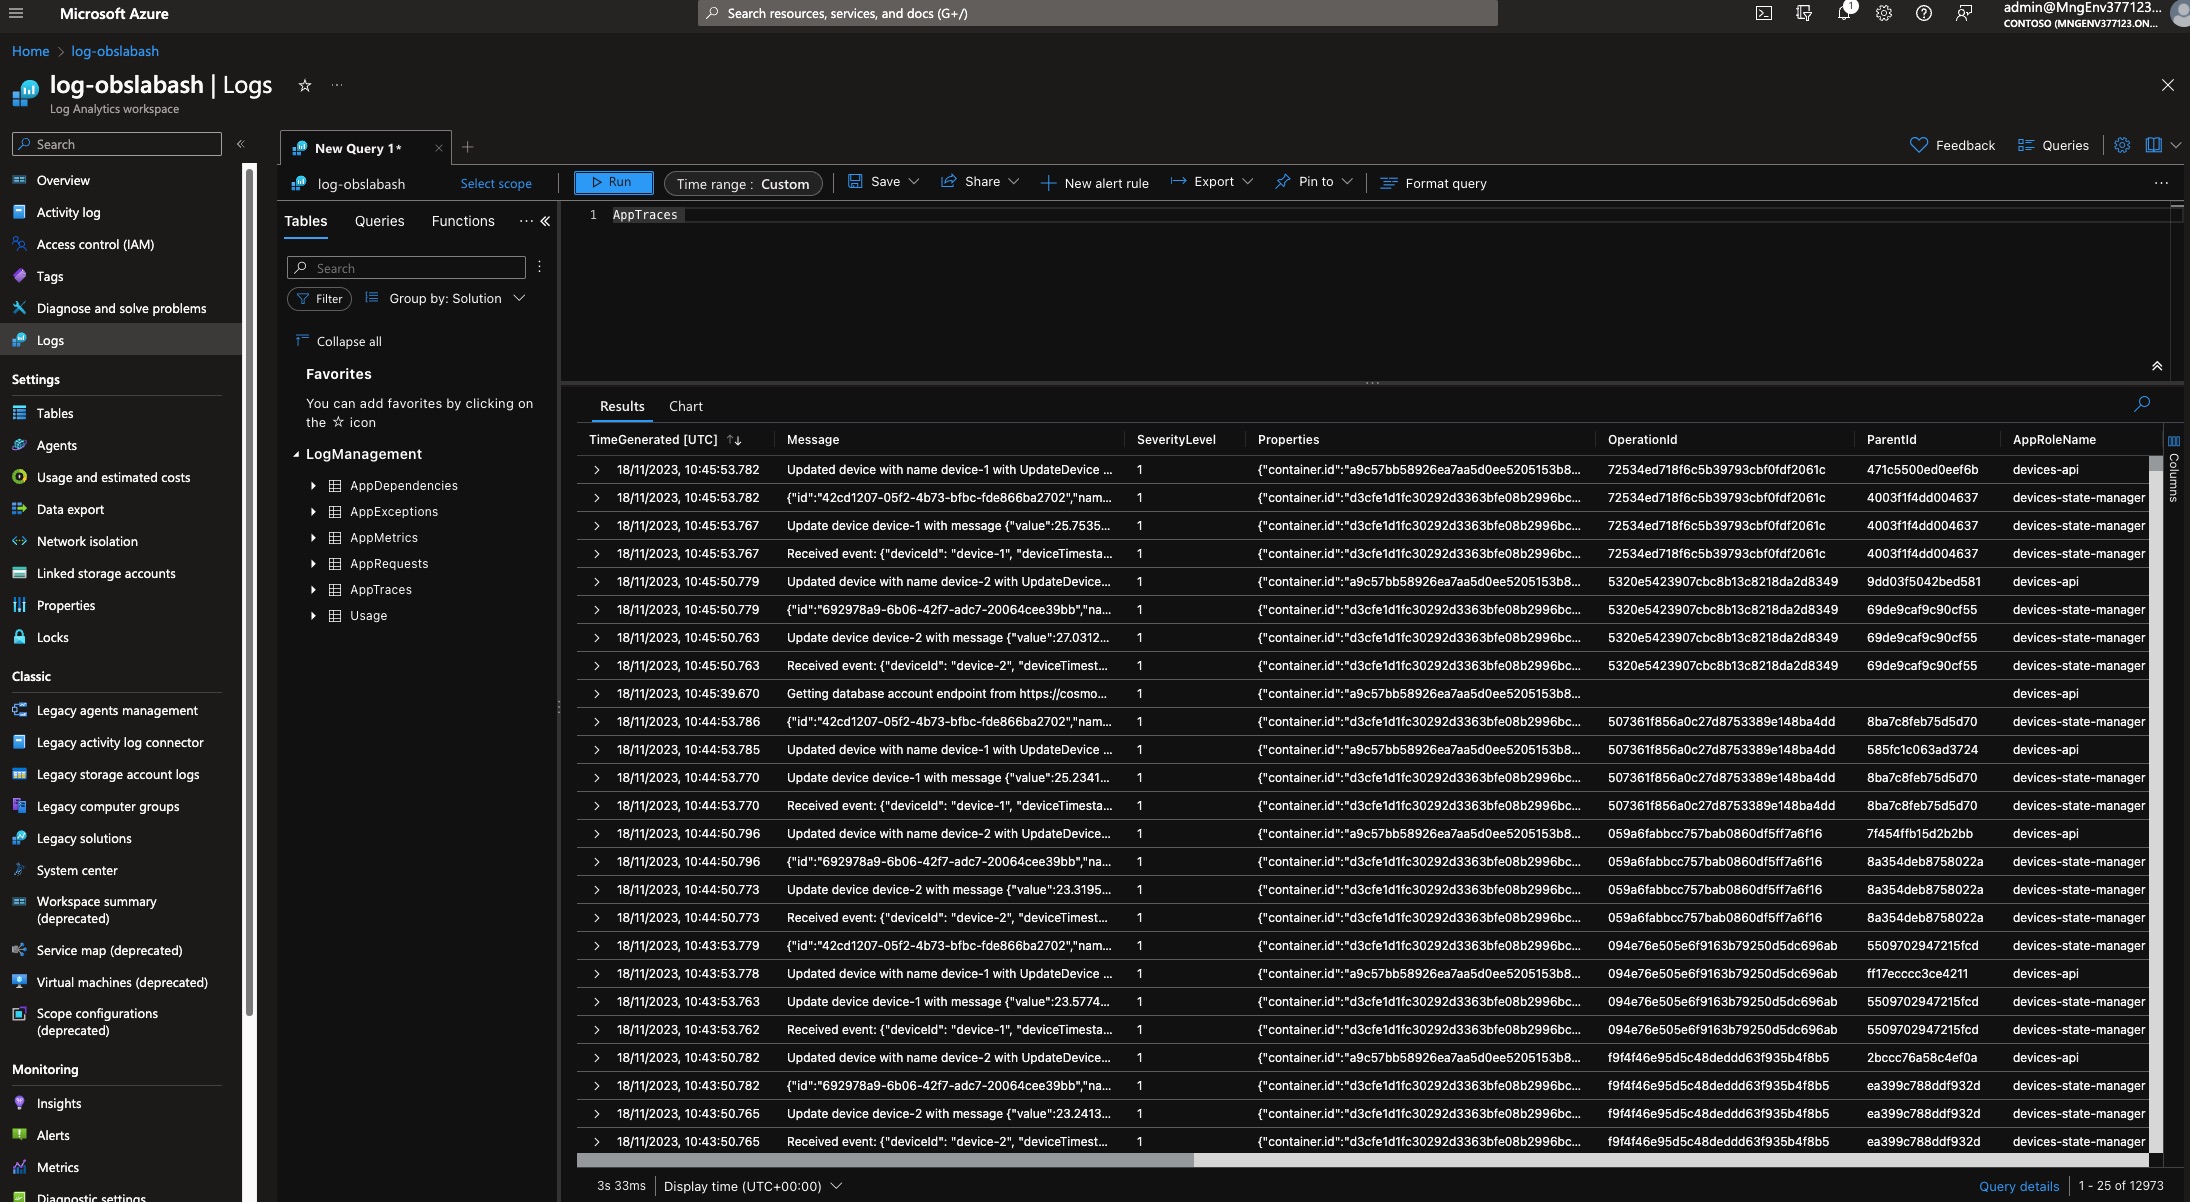Viewport: 2190px width, 1202px height.
Task: Open the top bar feedback person icon
Action: pyautogui.click(x=1964, y=13)
